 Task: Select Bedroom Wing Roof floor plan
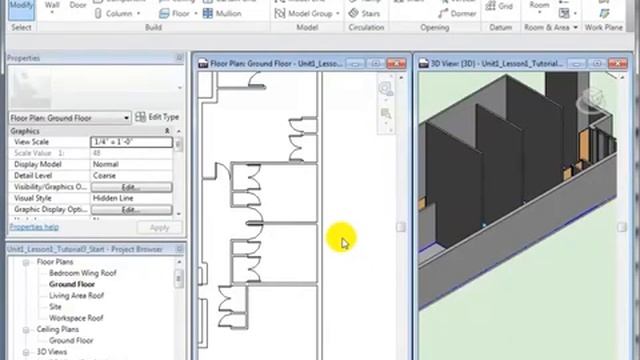(82, 273)
